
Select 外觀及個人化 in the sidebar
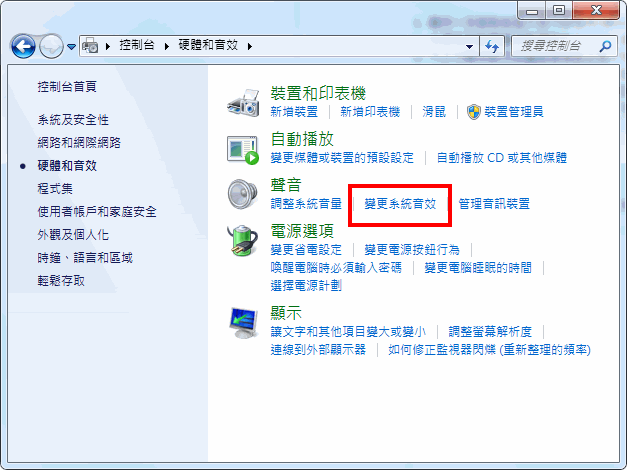click(x=73, y=235)
